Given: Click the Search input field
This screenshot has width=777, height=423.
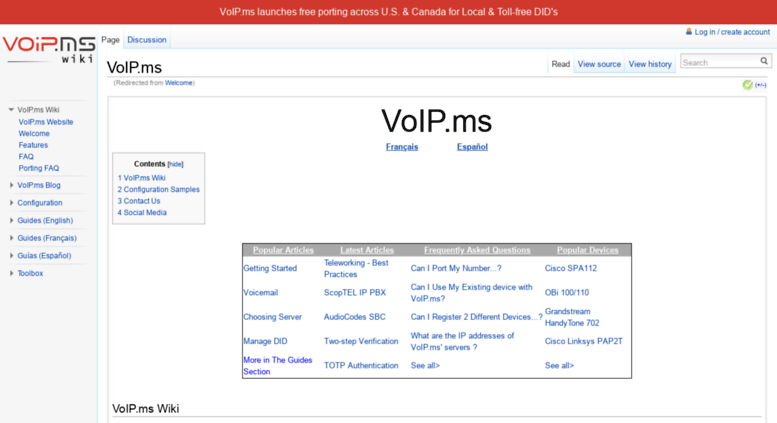Looking at the screenshot, I should [720, 62].
